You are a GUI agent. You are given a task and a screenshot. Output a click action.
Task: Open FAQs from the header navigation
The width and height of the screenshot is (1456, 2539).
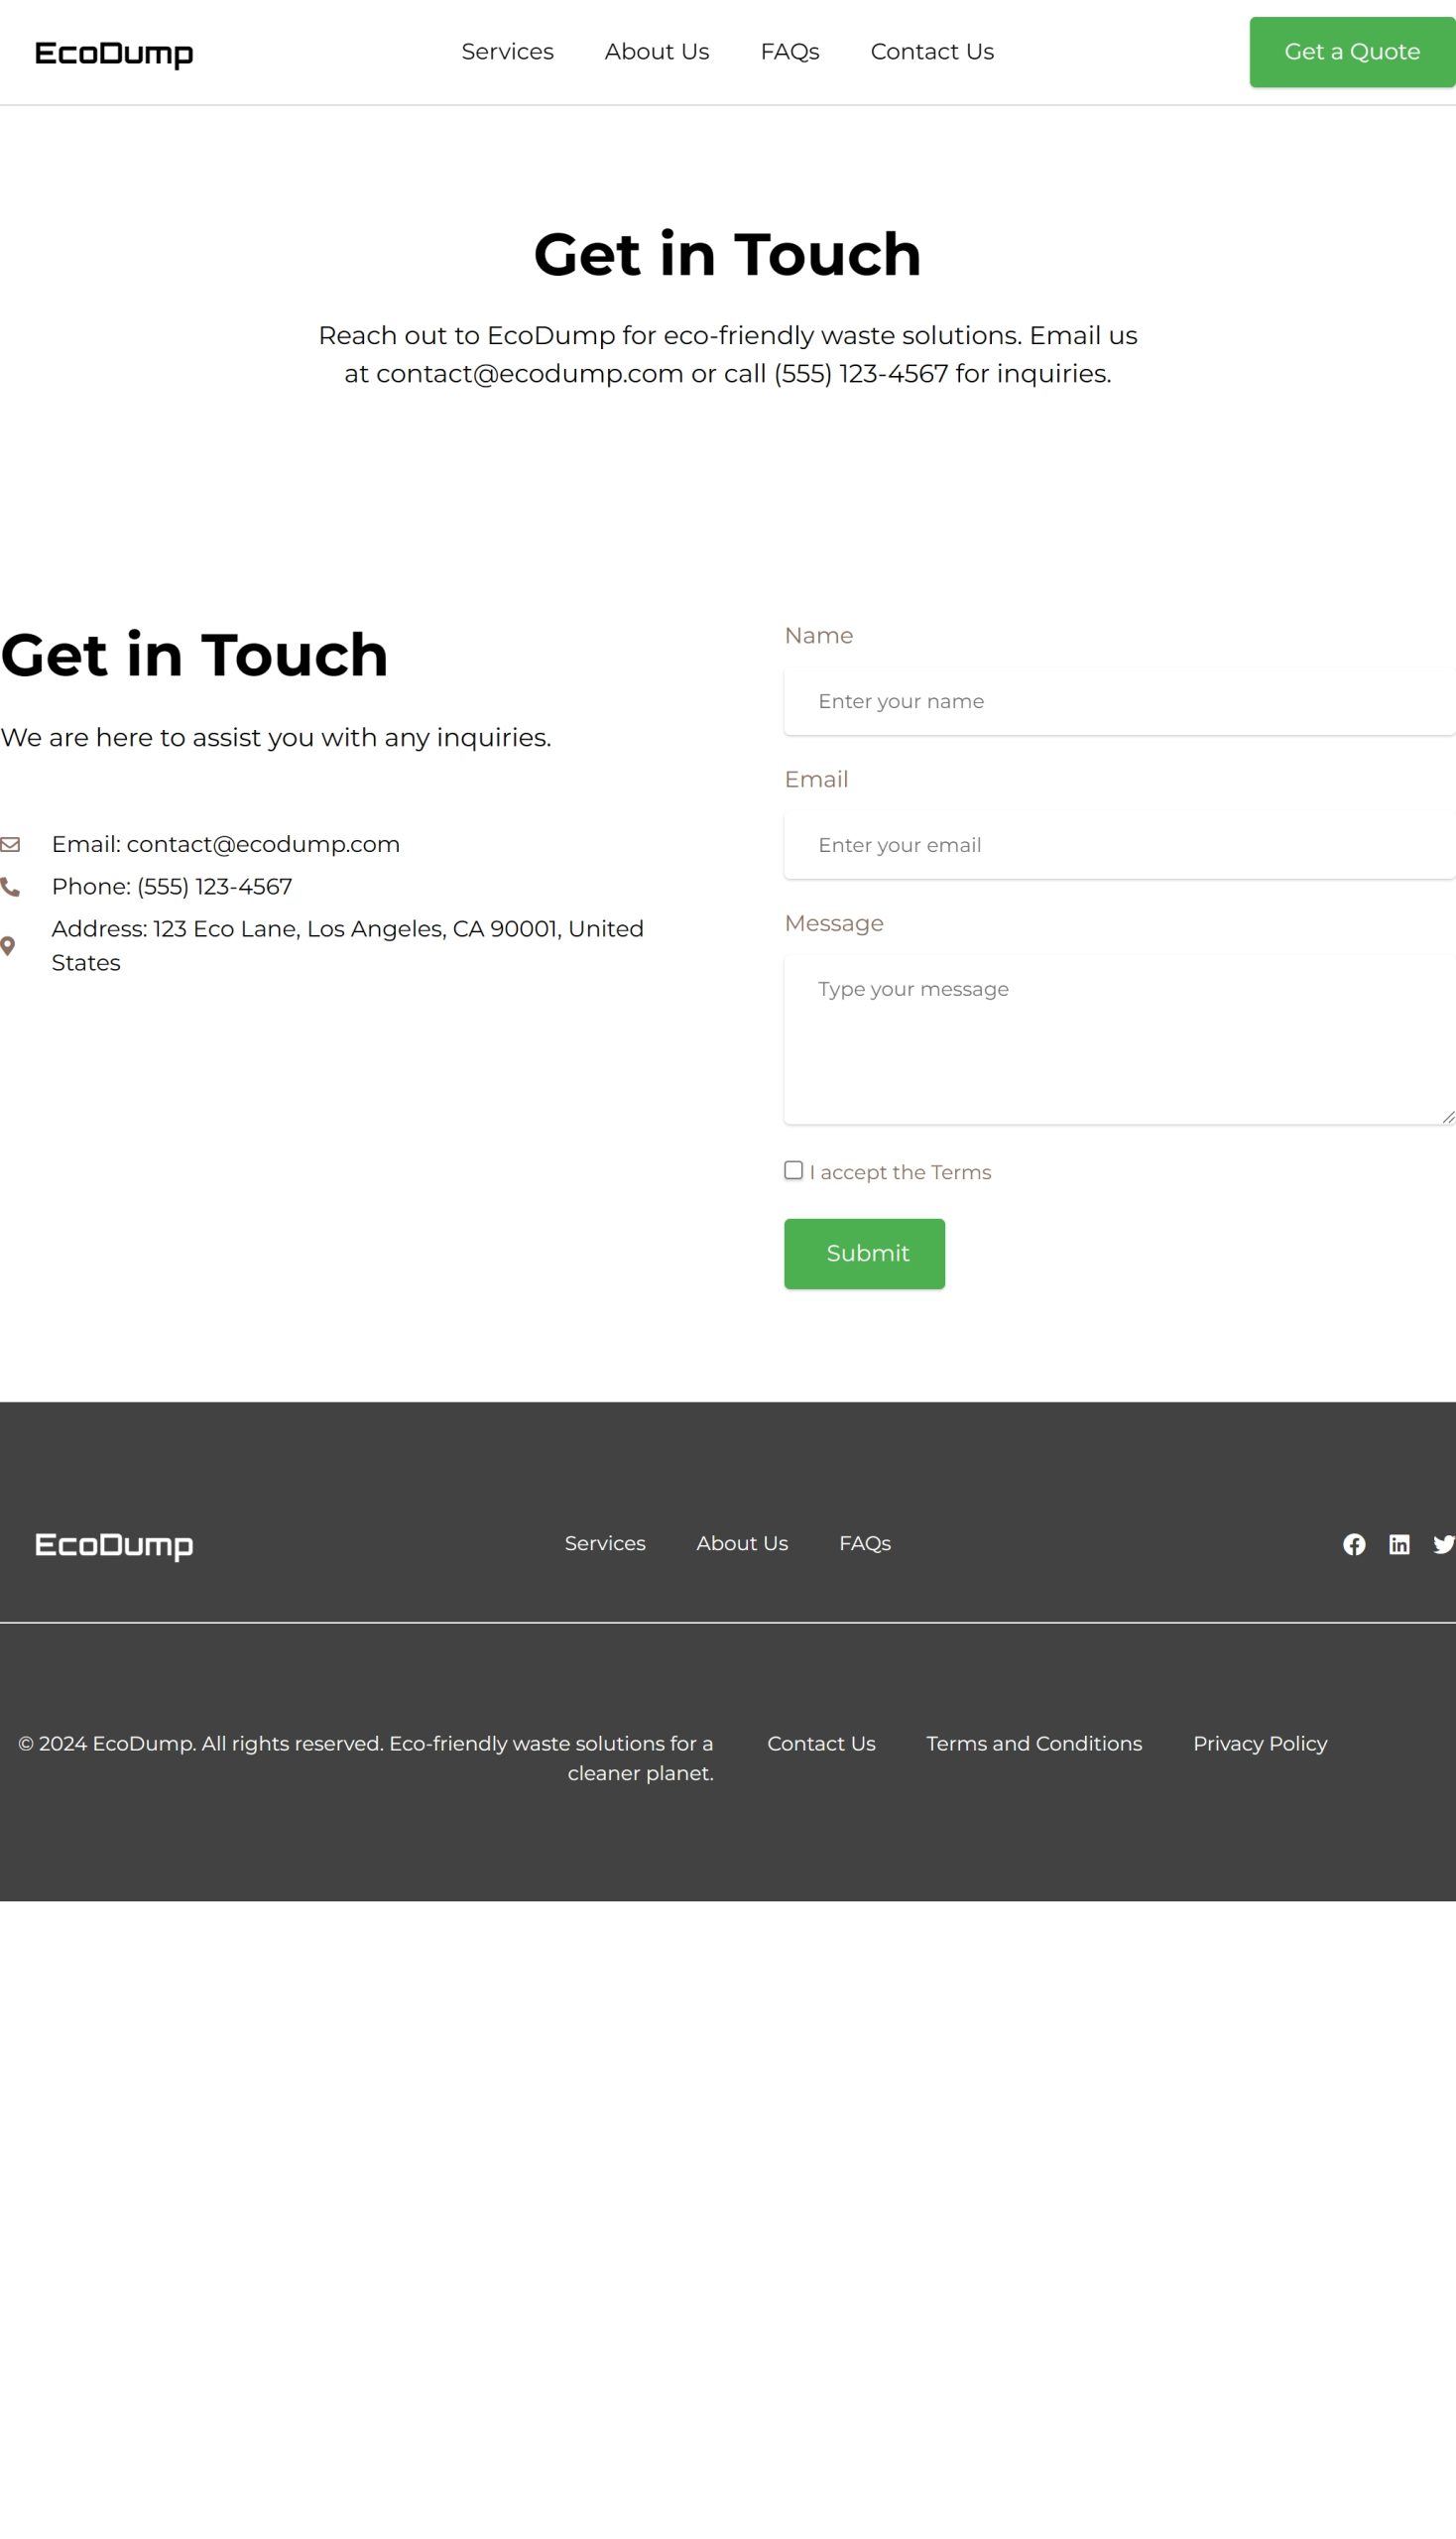tap(789, 52)
